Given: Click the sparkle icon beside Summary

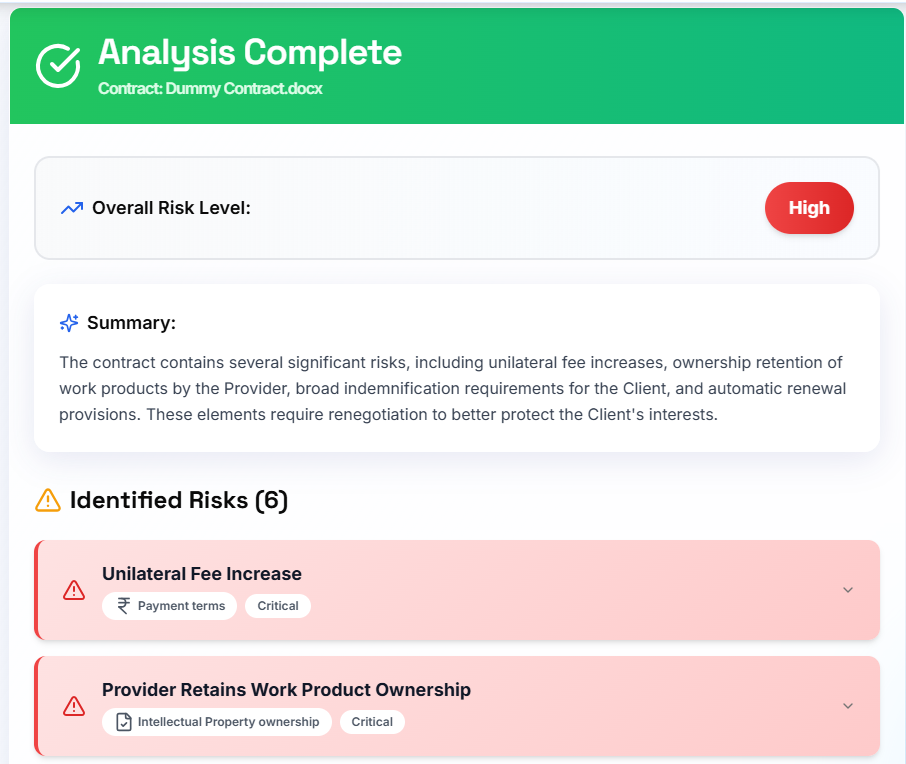Looking at the screenshot, I should pyautogui.click(x=69, y=323).
